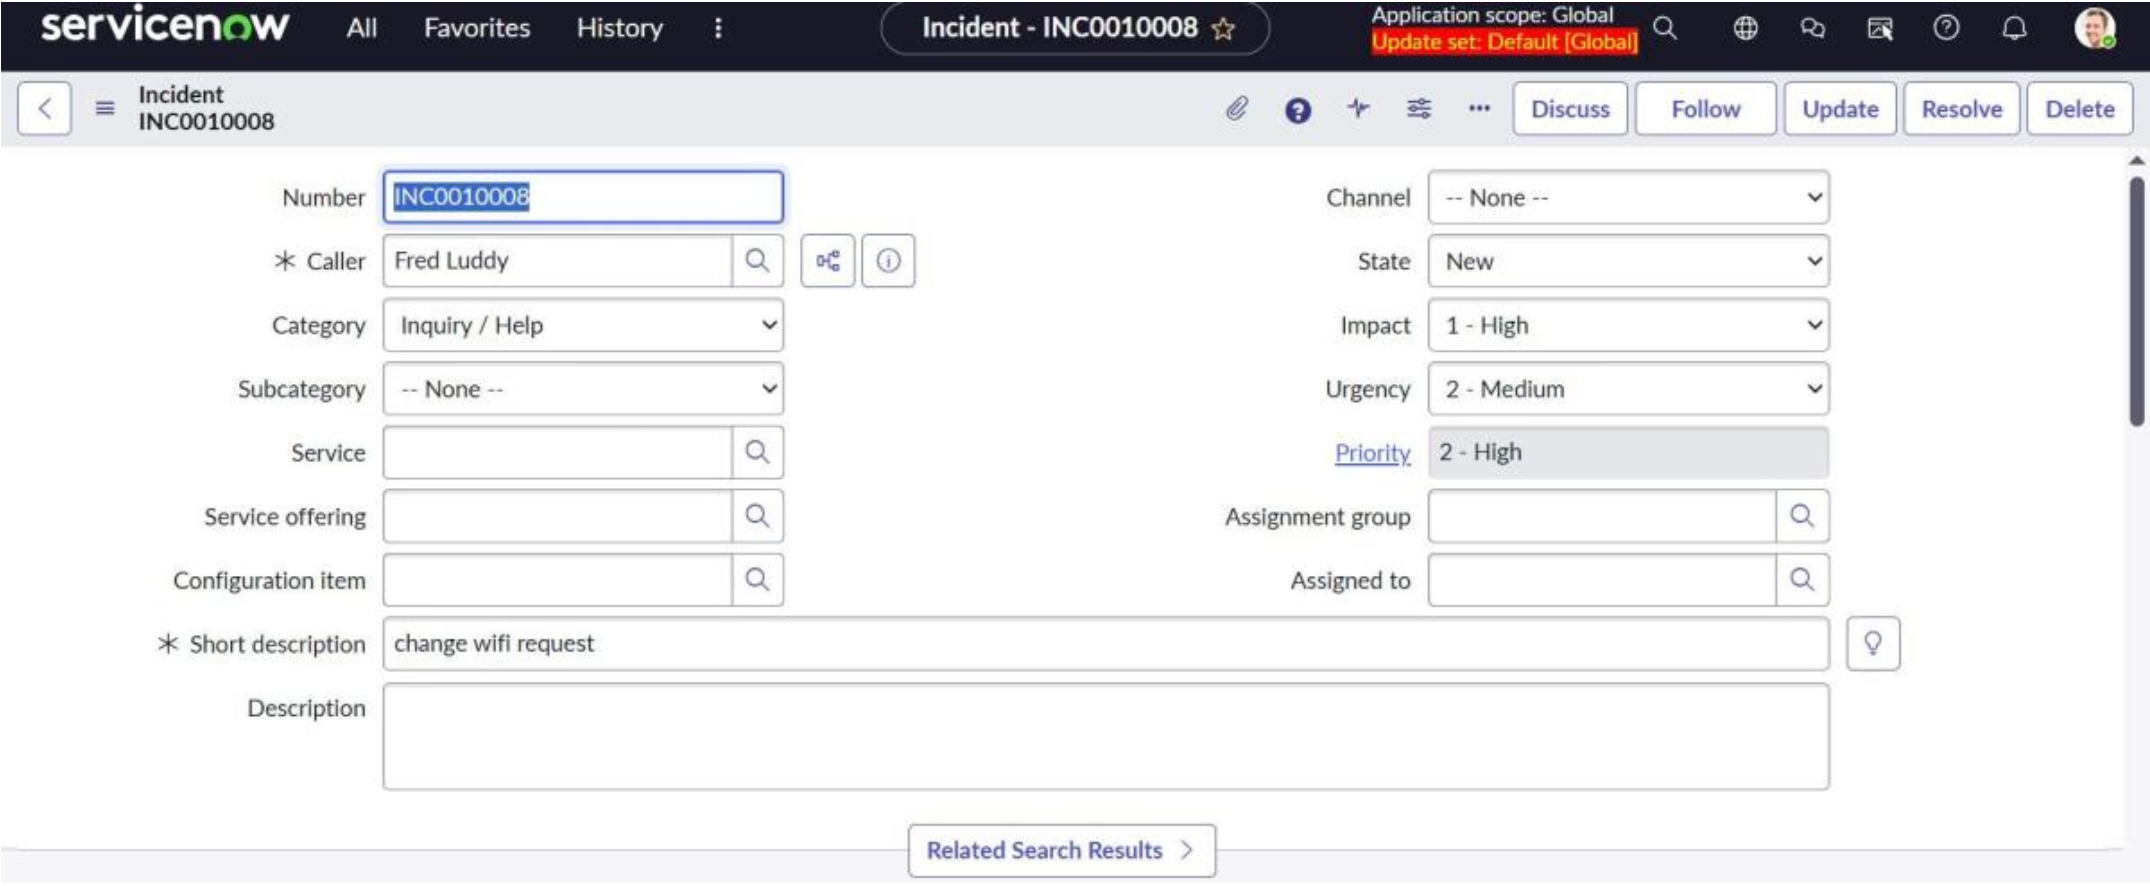Screen dimensions: 2150x886
Task: Click the scrollbar up arrow
Action: [x=2137, y=160]
